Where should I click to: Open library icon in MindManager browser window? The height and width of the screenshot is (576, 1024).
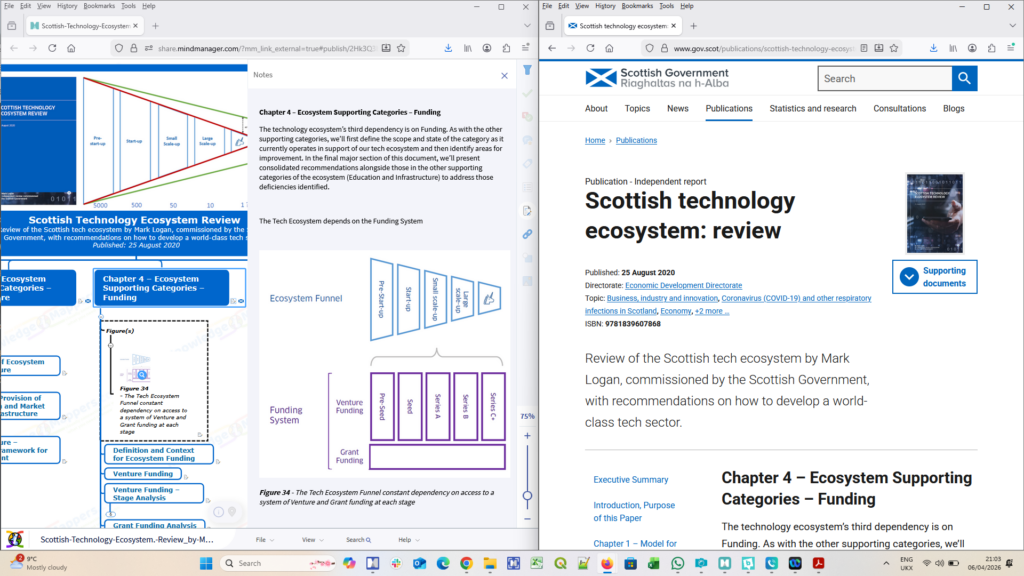[x=468, y=48]
